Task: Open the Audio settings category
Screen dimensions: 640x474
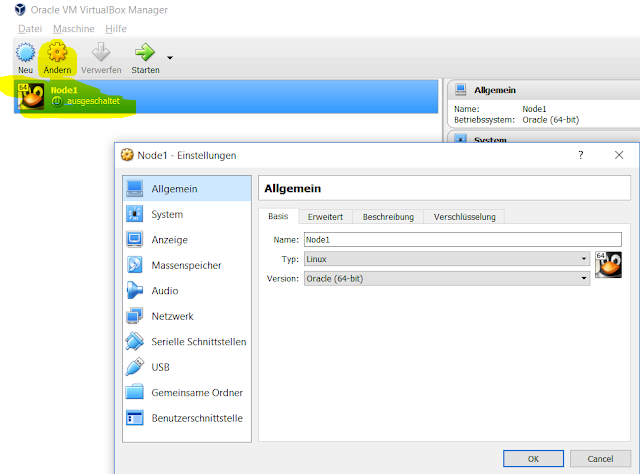Action: (x=187, y=290)
